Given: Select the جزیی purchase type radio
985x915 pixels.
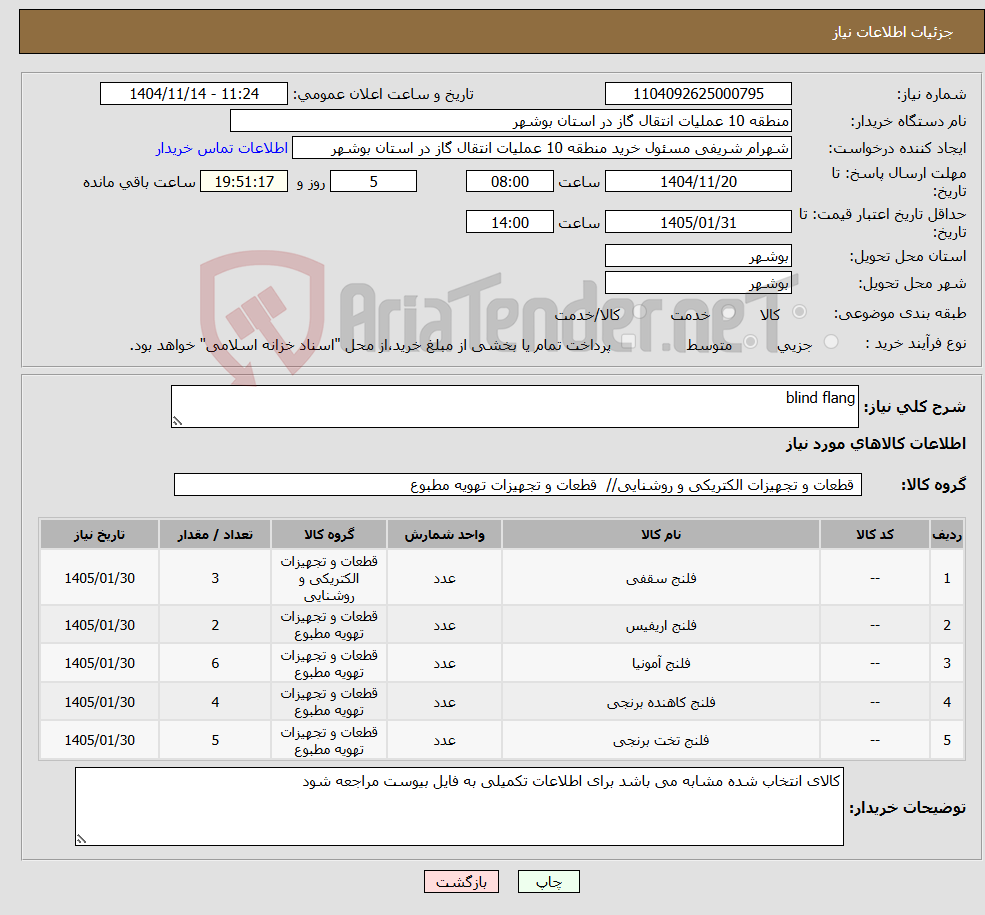Looking at the screenshot, I should [830, 342].
